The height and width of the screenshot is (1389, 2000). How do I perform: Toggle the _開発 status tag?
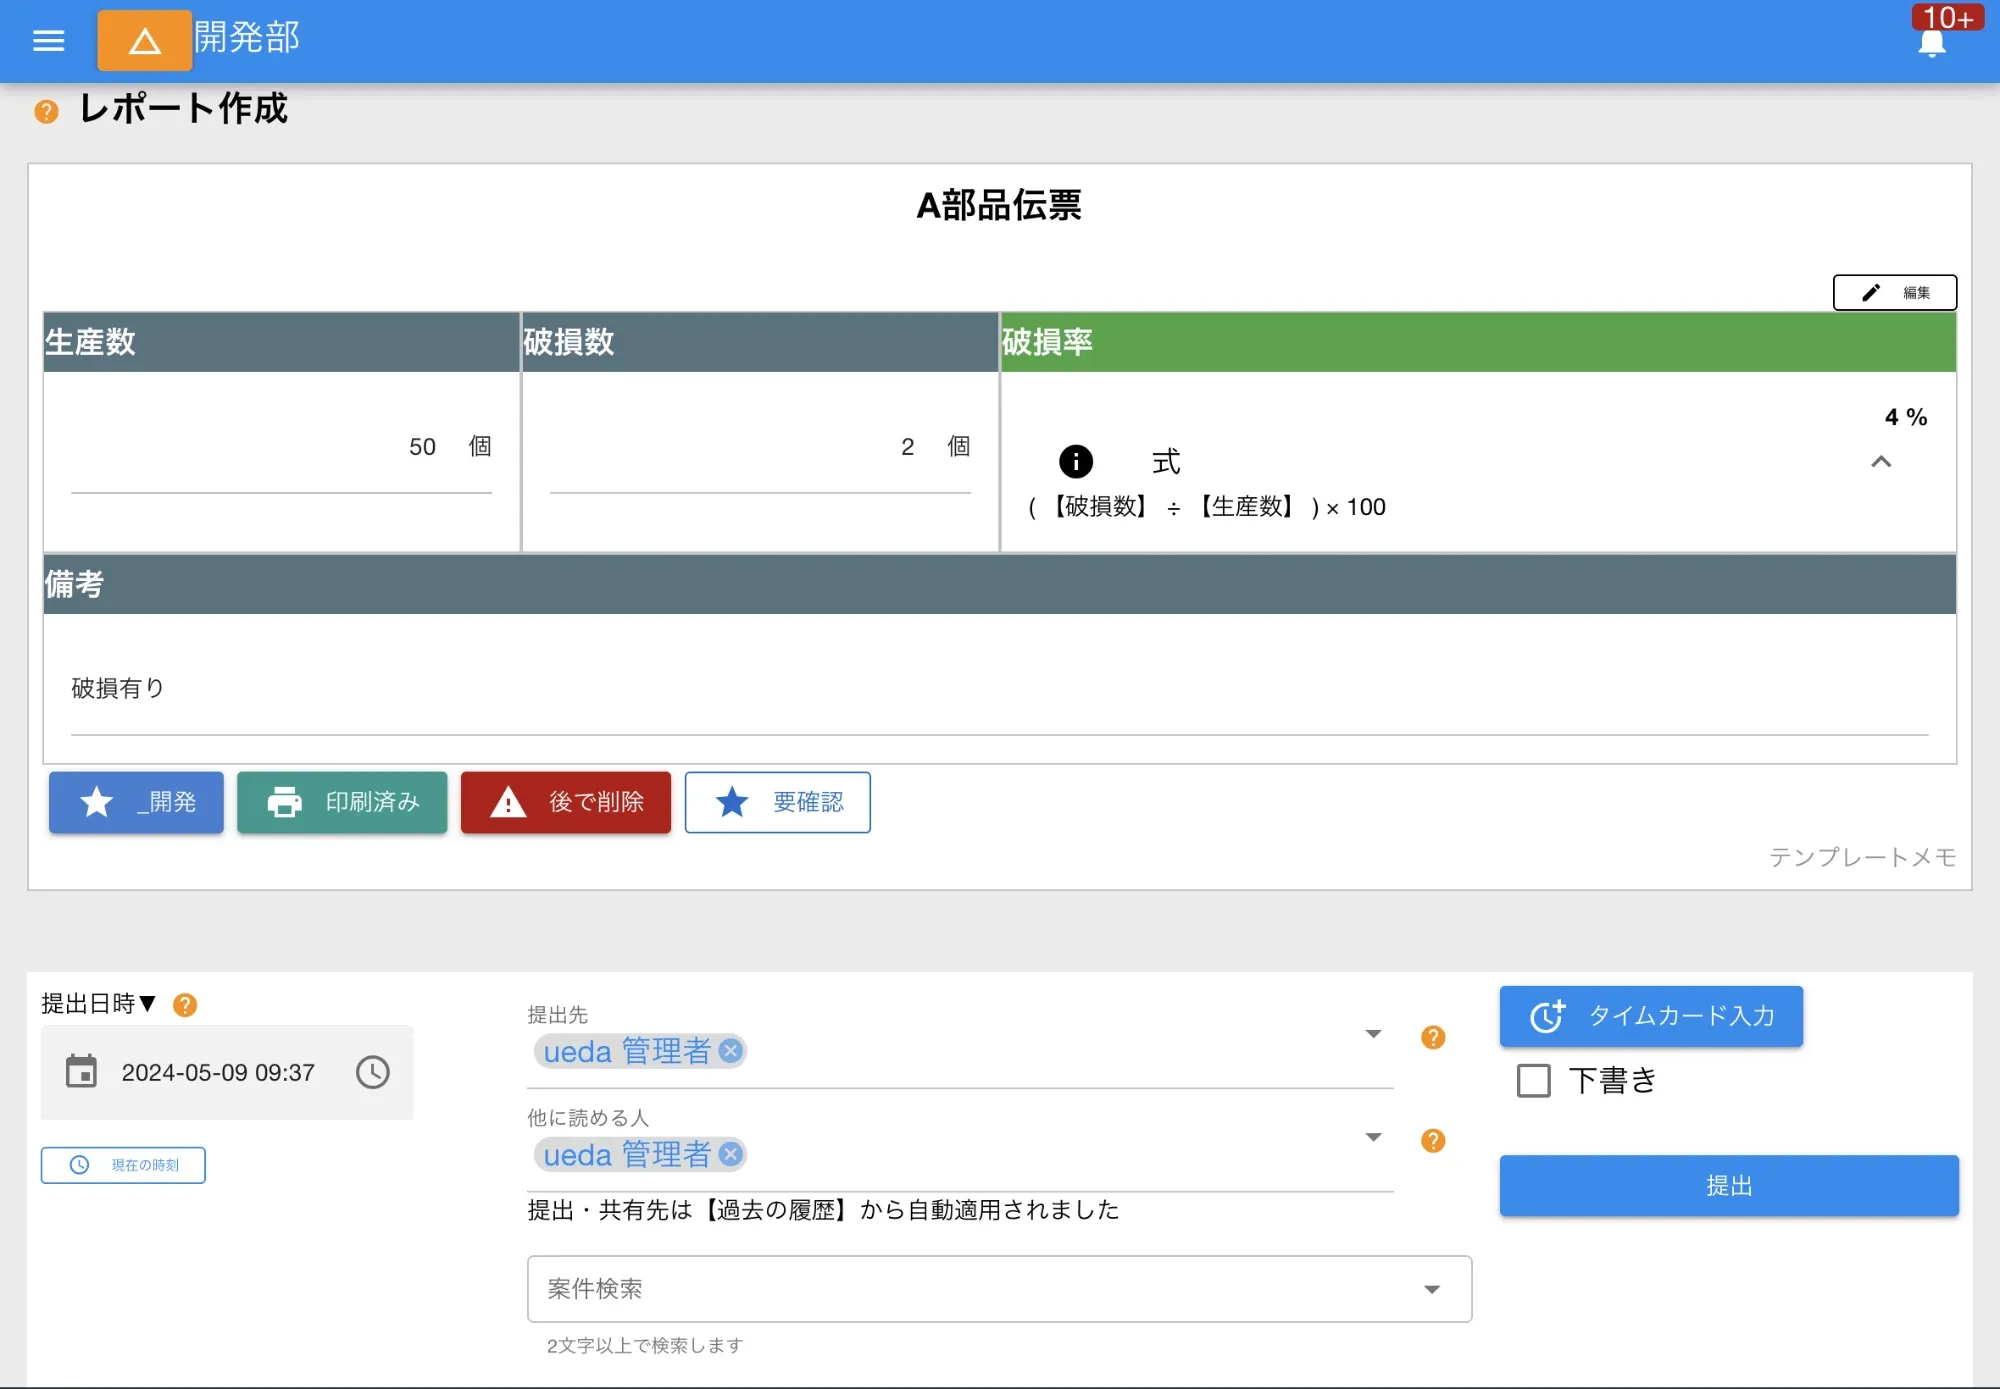tap(135, 802)
